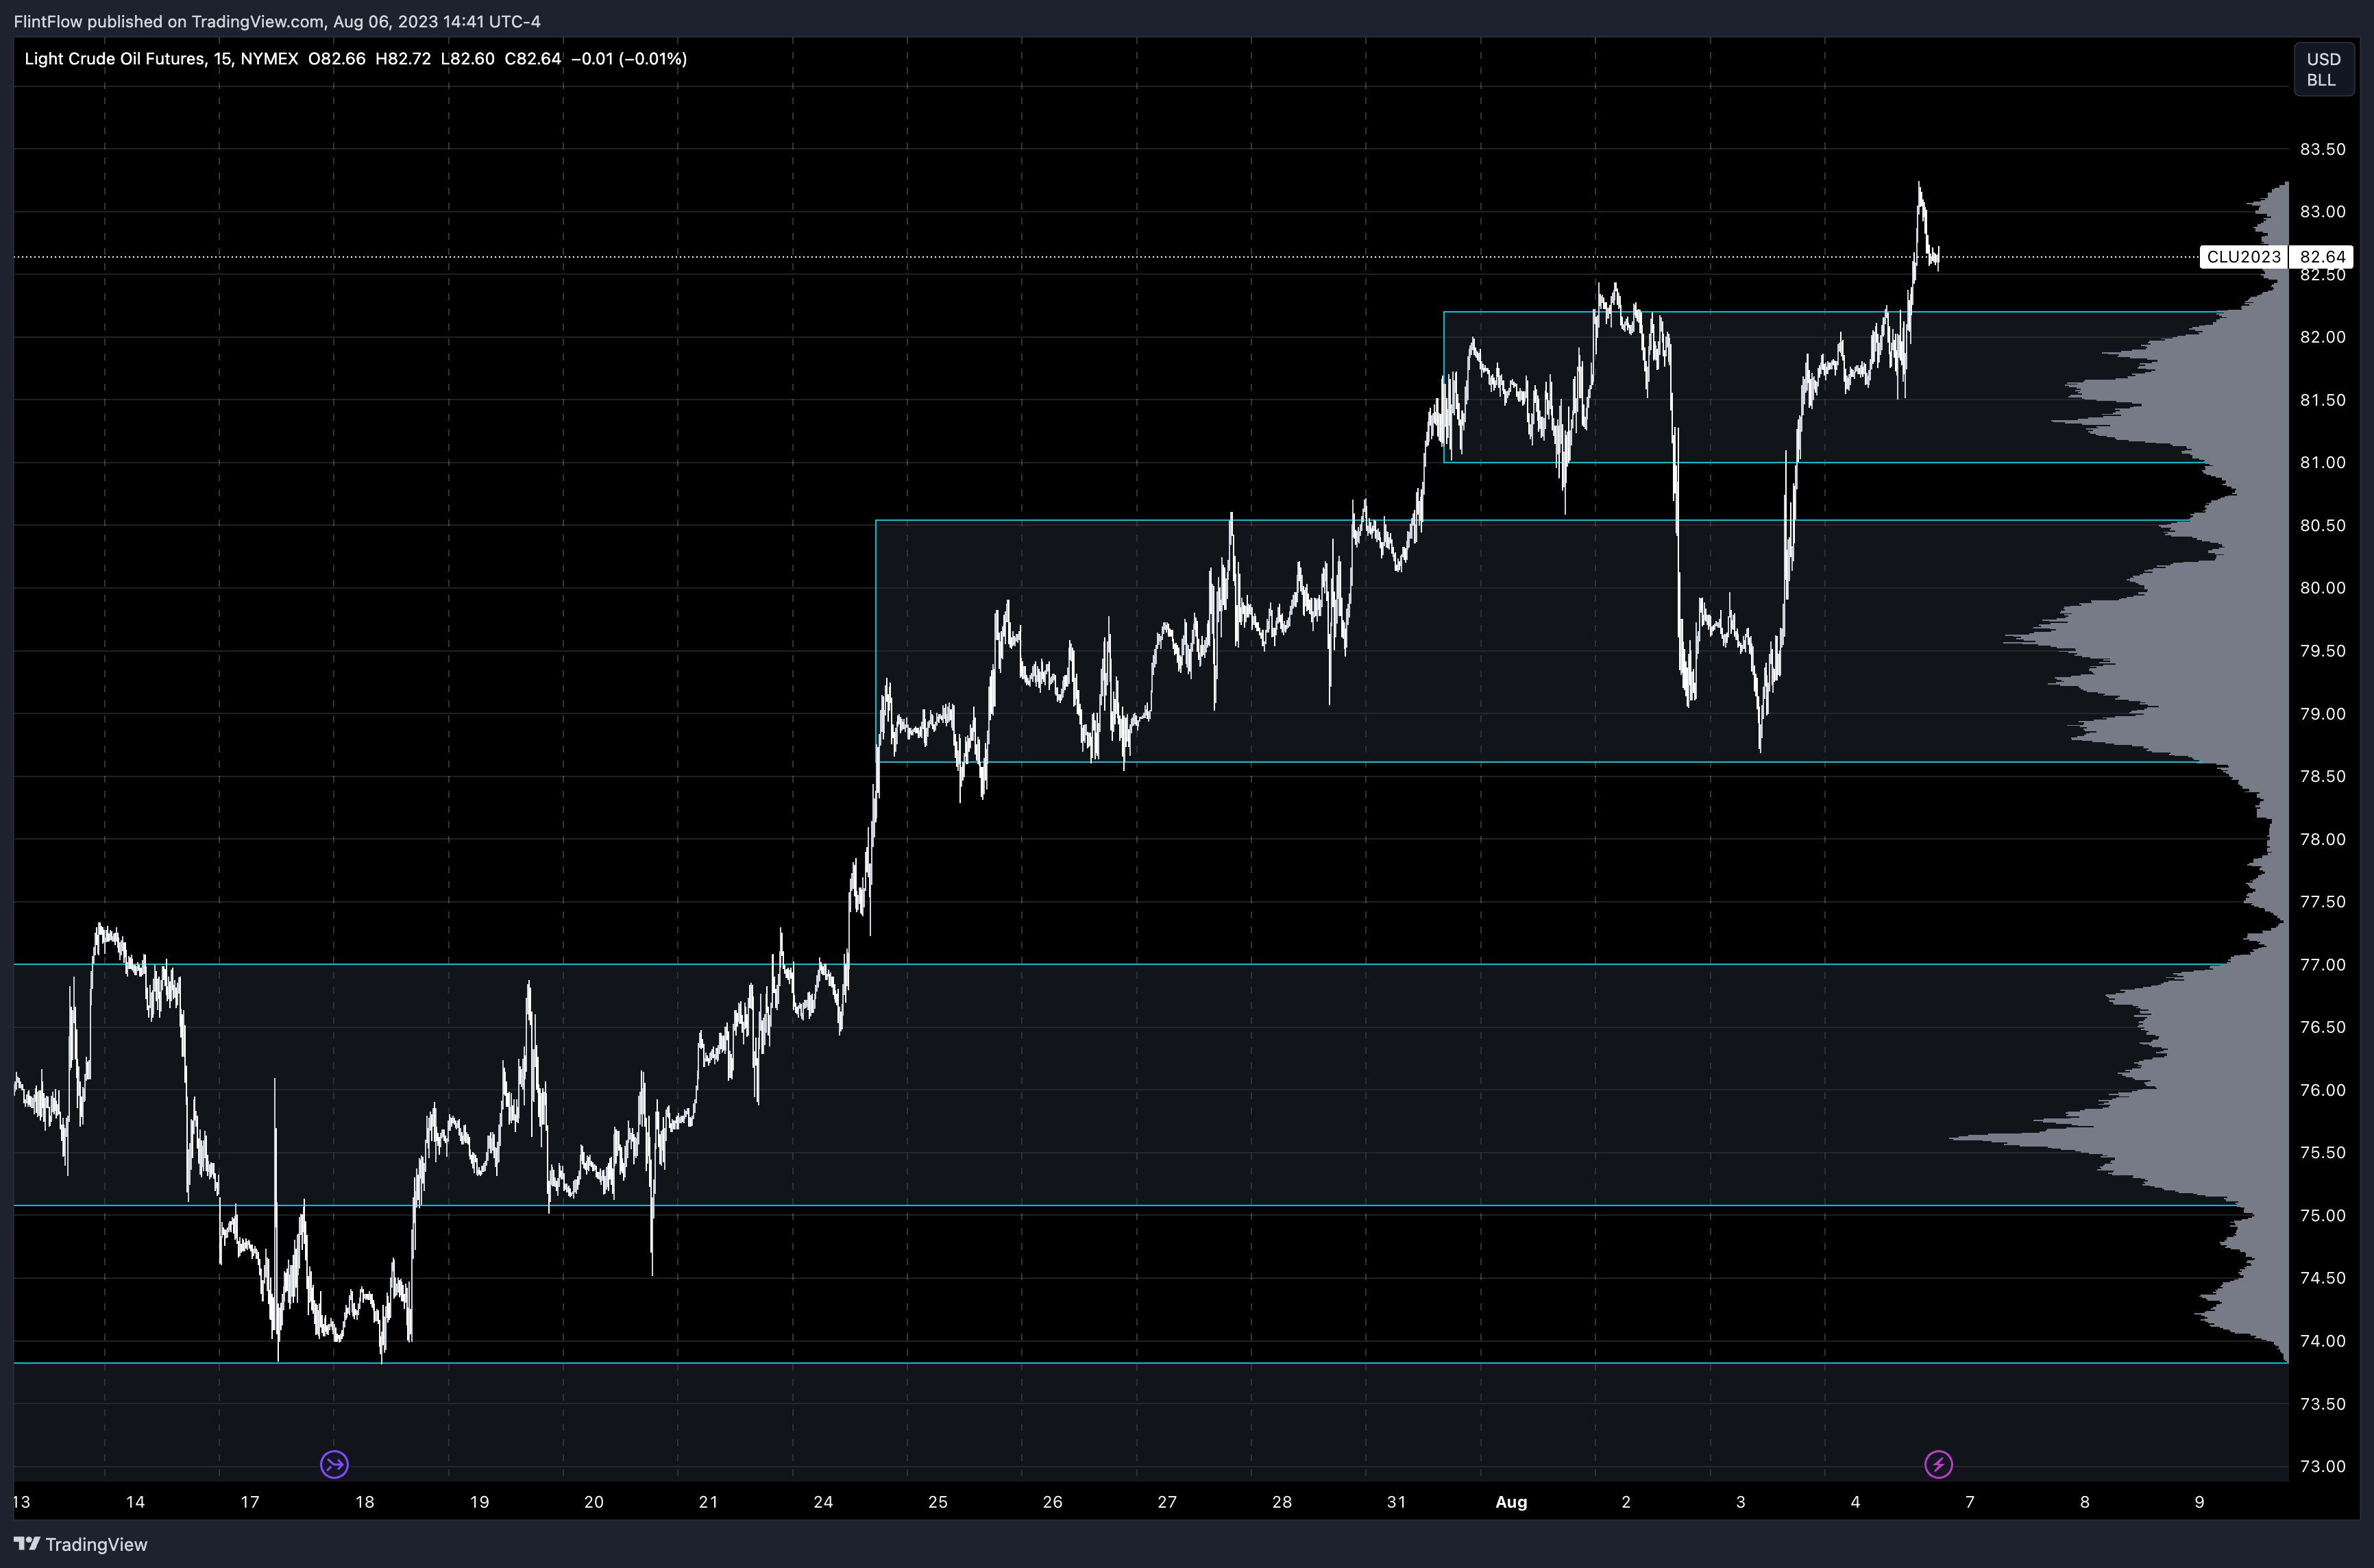Click the 2 date label on time axis
Screen dimensions: 2374x1568
pos(1626,1502)
